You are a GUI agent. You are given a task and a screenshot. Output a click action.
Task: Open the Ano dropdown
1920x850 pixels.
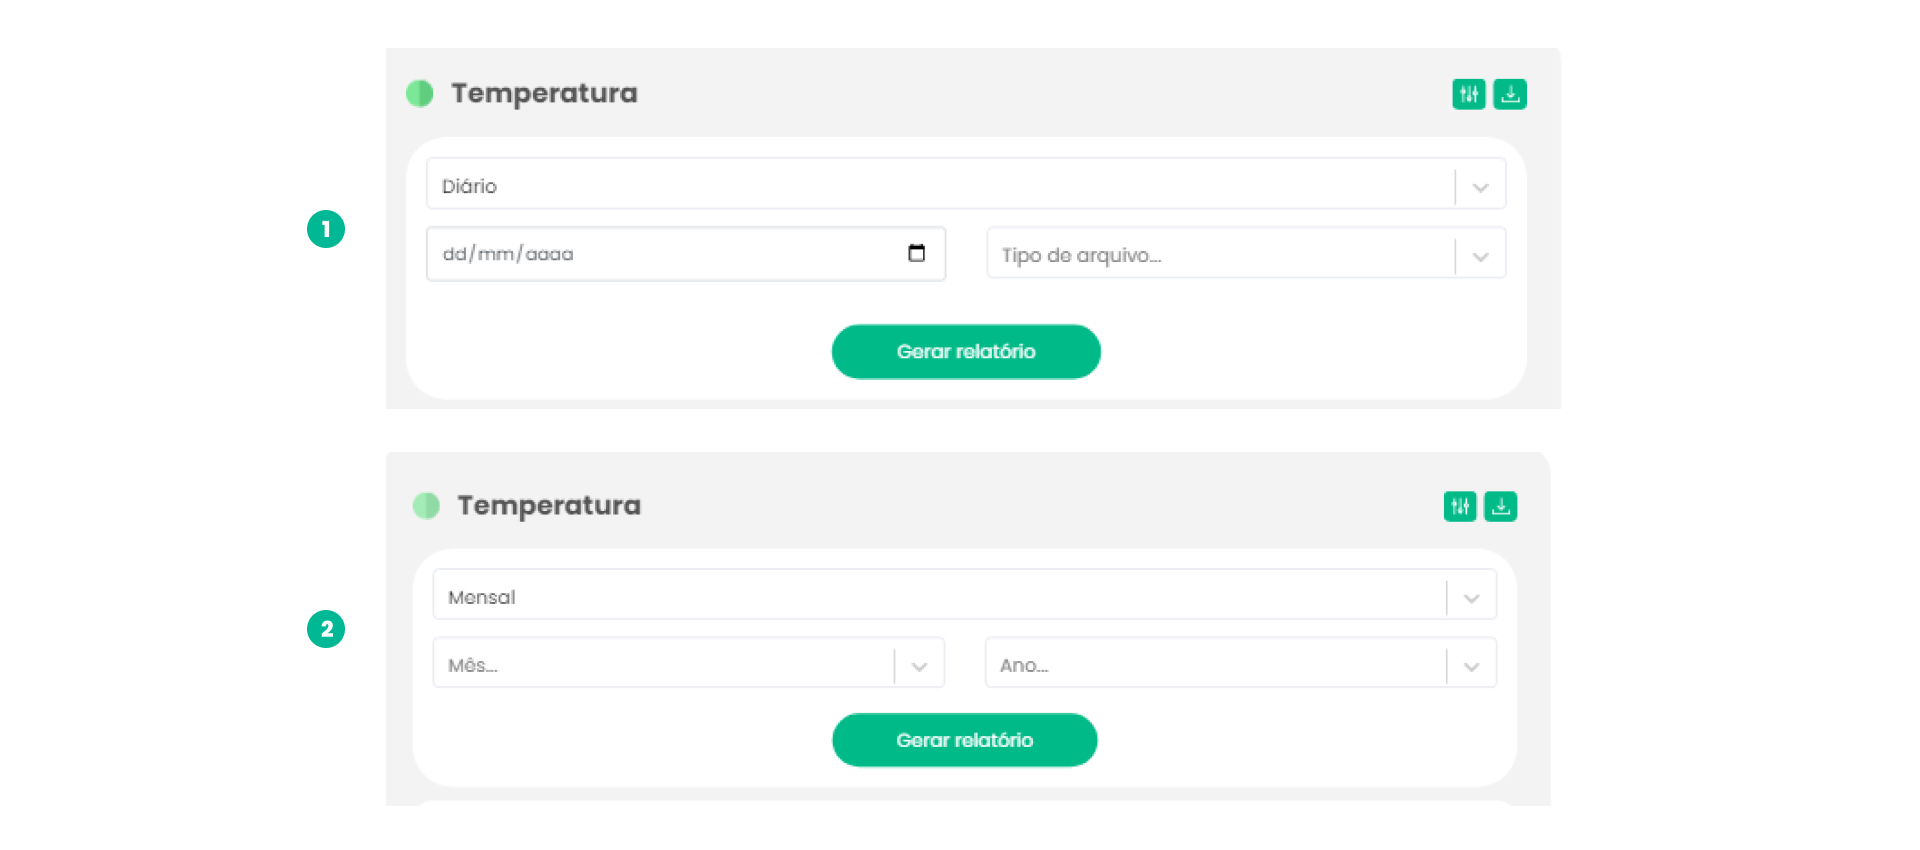pyautogui.click(x=1471, y=666)
